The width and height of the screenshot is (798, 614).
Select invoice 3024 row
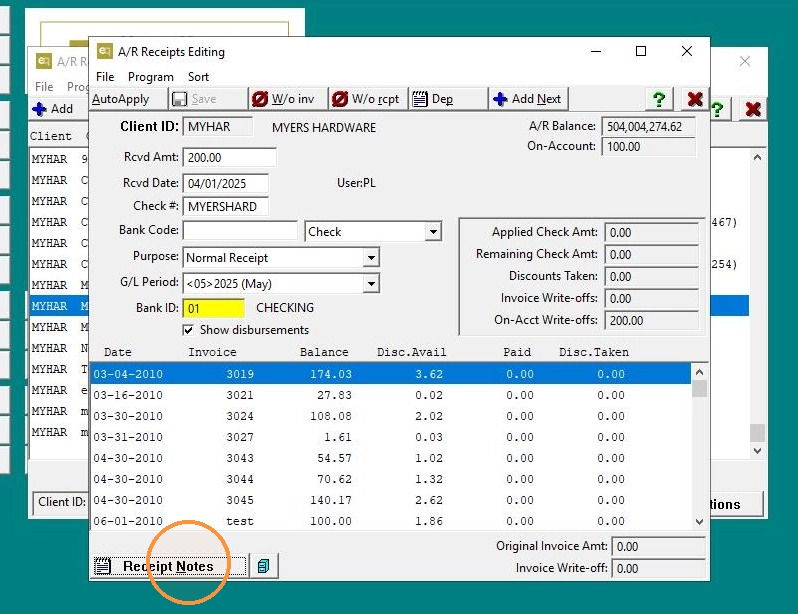point(390,416)
